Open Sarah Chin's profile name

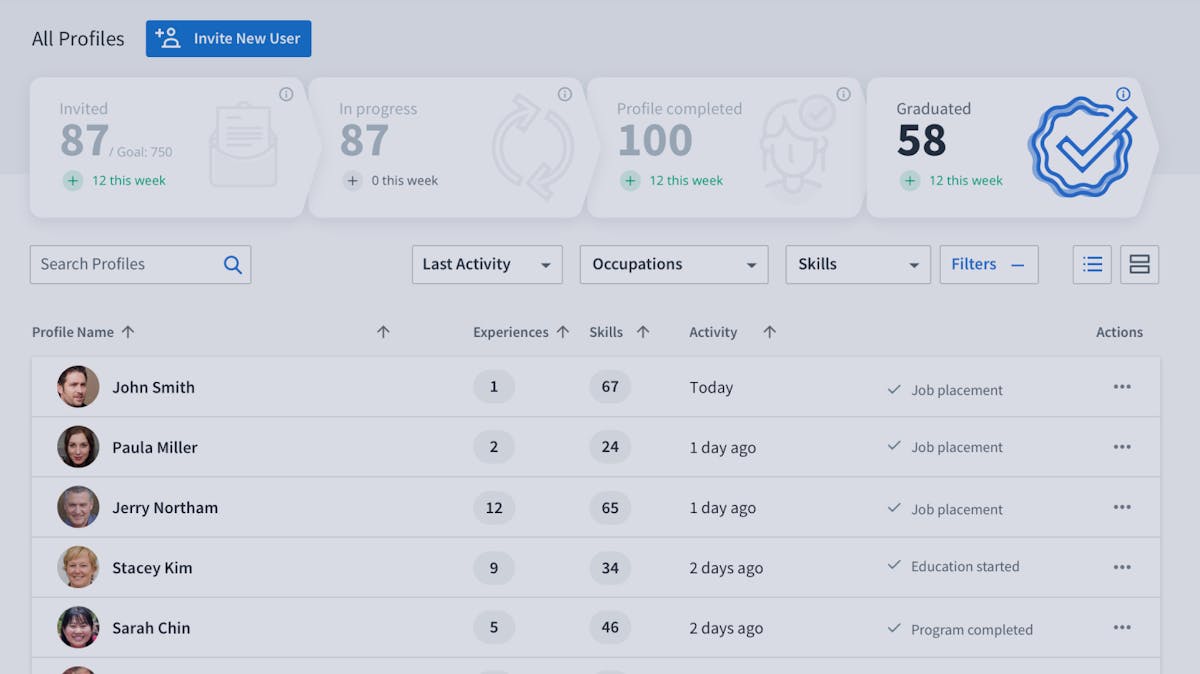point(151,628)
